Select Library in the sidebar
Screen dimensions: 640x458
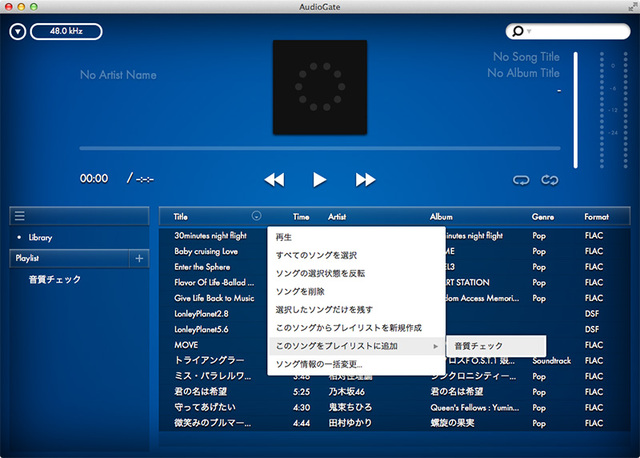tap(40, 238)
